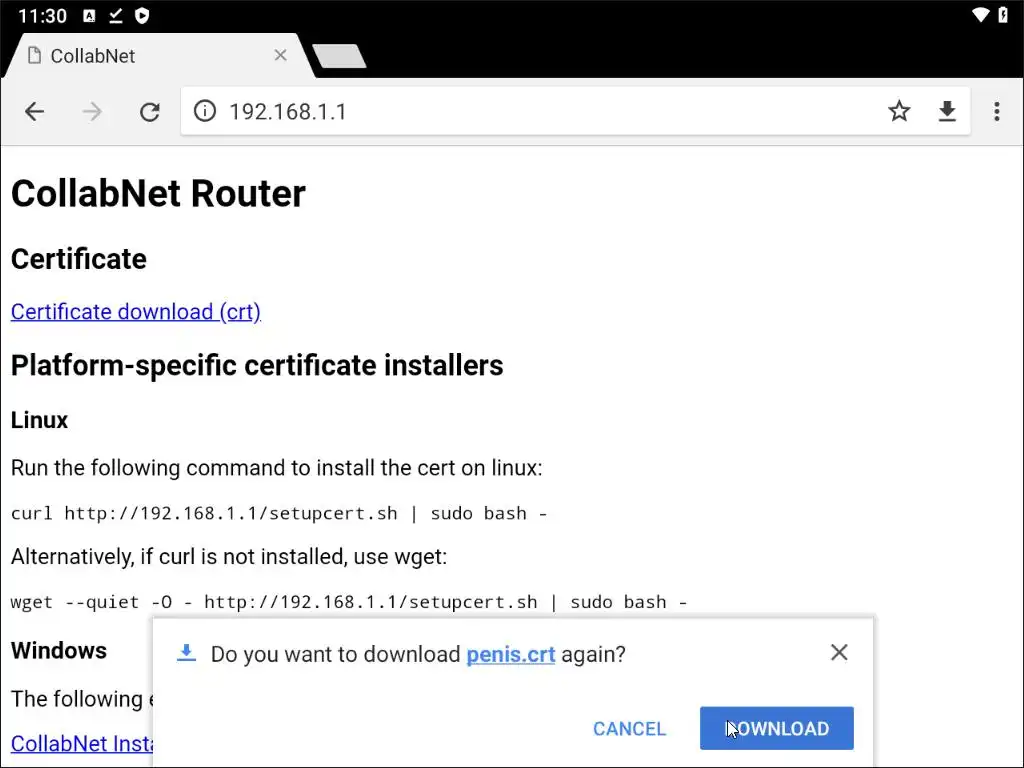Open the .crt file link in the download prompt
The height and width of the screenshot is (768, 1024).
(x=511, y=654)
